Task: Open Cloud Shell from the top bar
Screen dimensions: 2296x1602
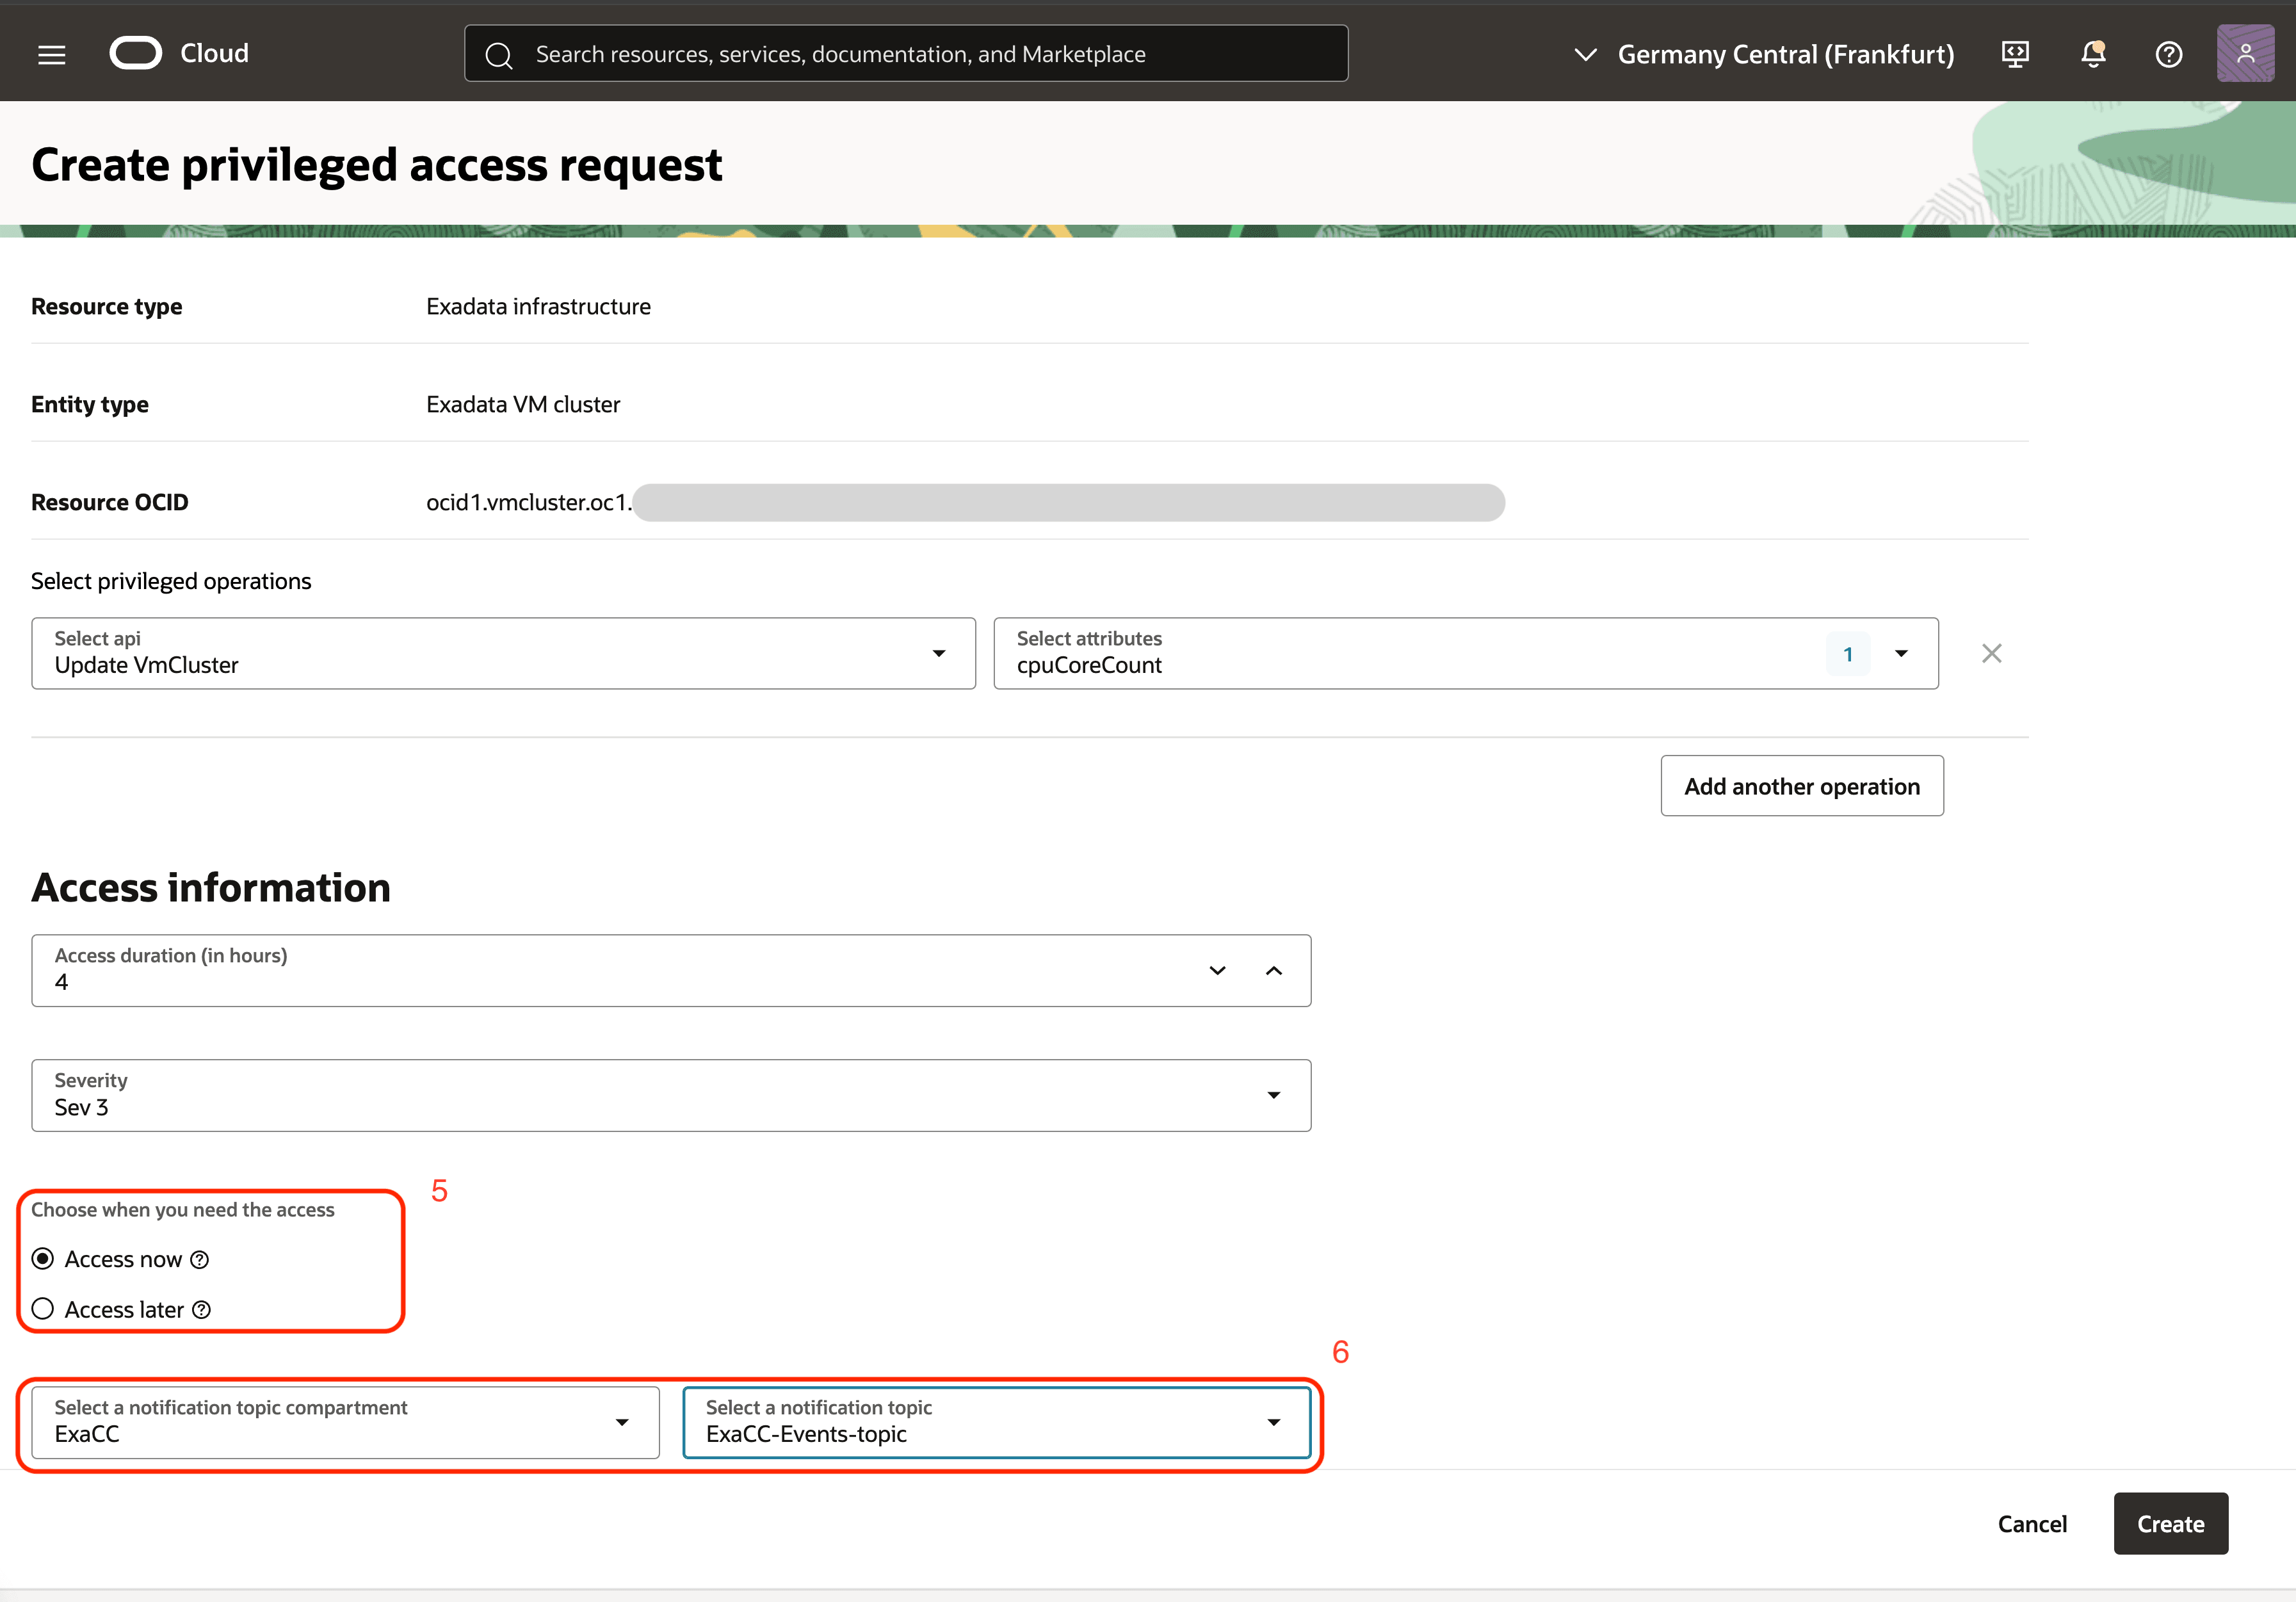Action: tap(2014, 53)
